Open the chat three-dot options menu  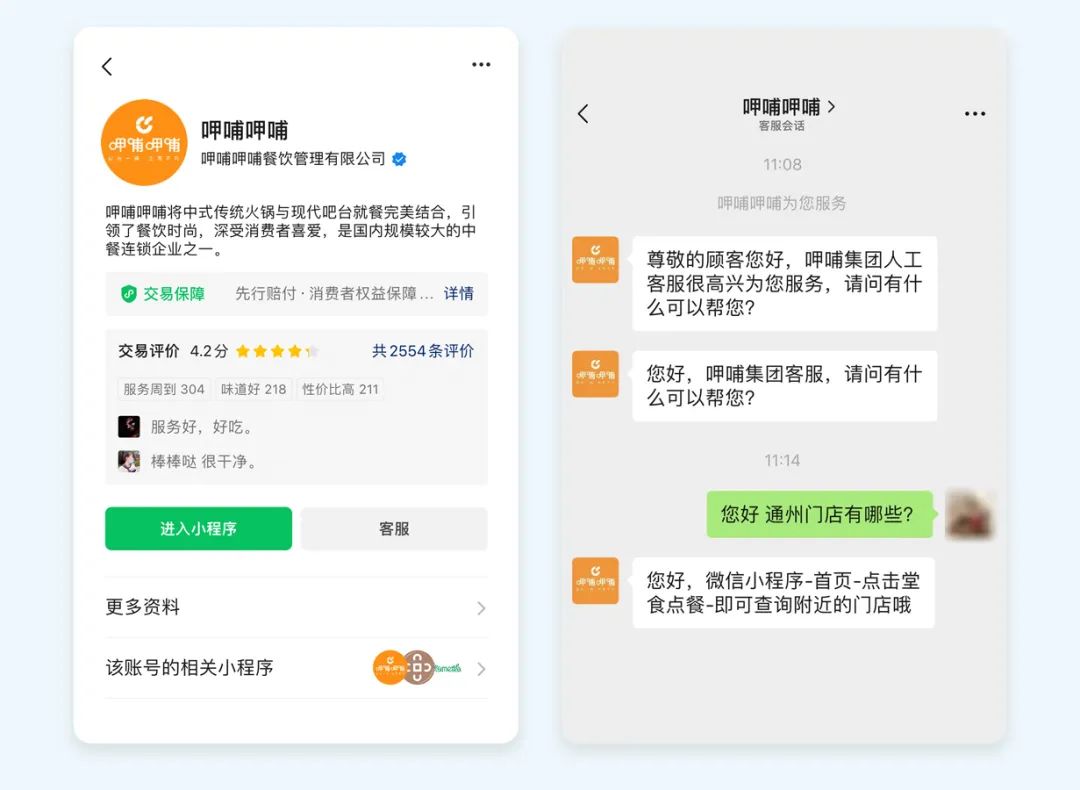(974, 114)
